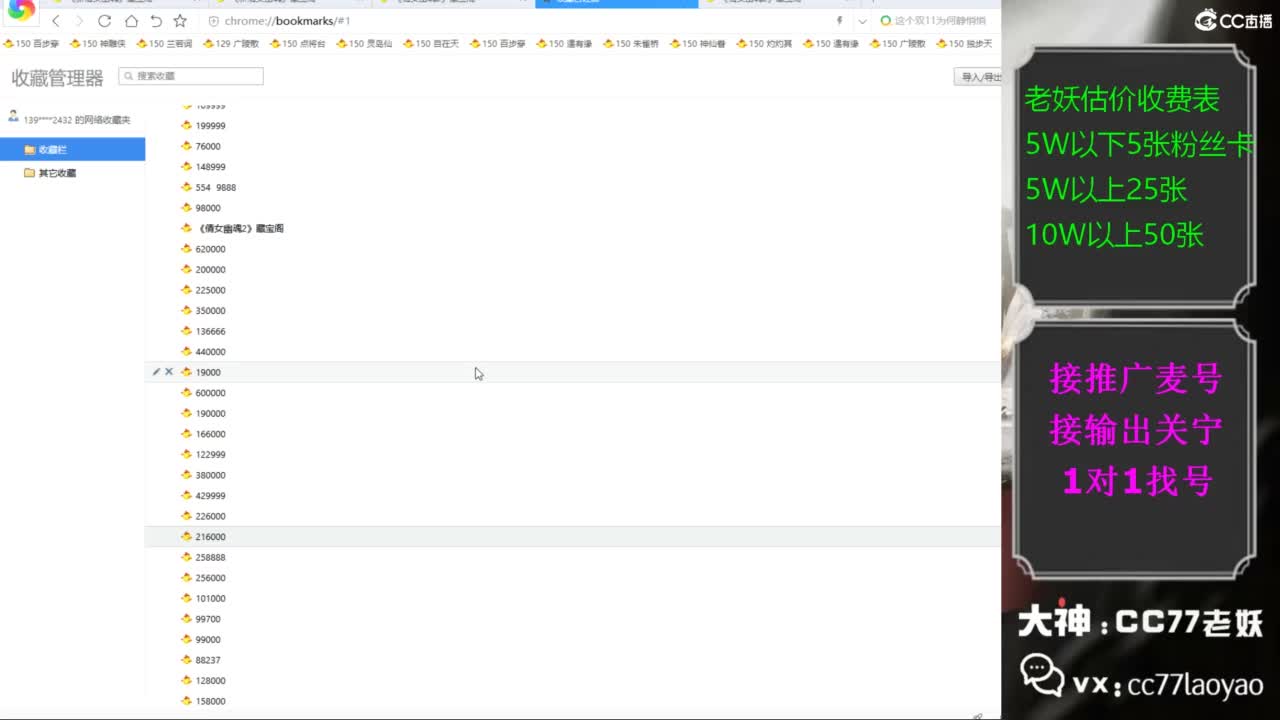1280x720 pixels.
Task: Click the colorful browser logo icon
Action: tap(21, 10)
